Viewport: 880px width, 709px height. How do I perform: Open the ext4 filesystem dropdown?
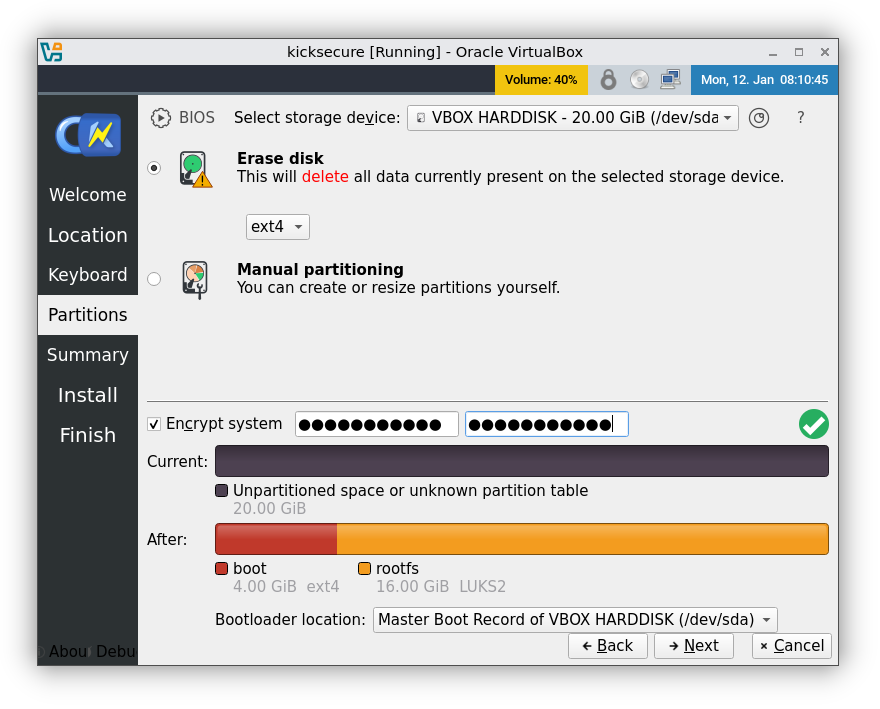(x=277, y=226)
